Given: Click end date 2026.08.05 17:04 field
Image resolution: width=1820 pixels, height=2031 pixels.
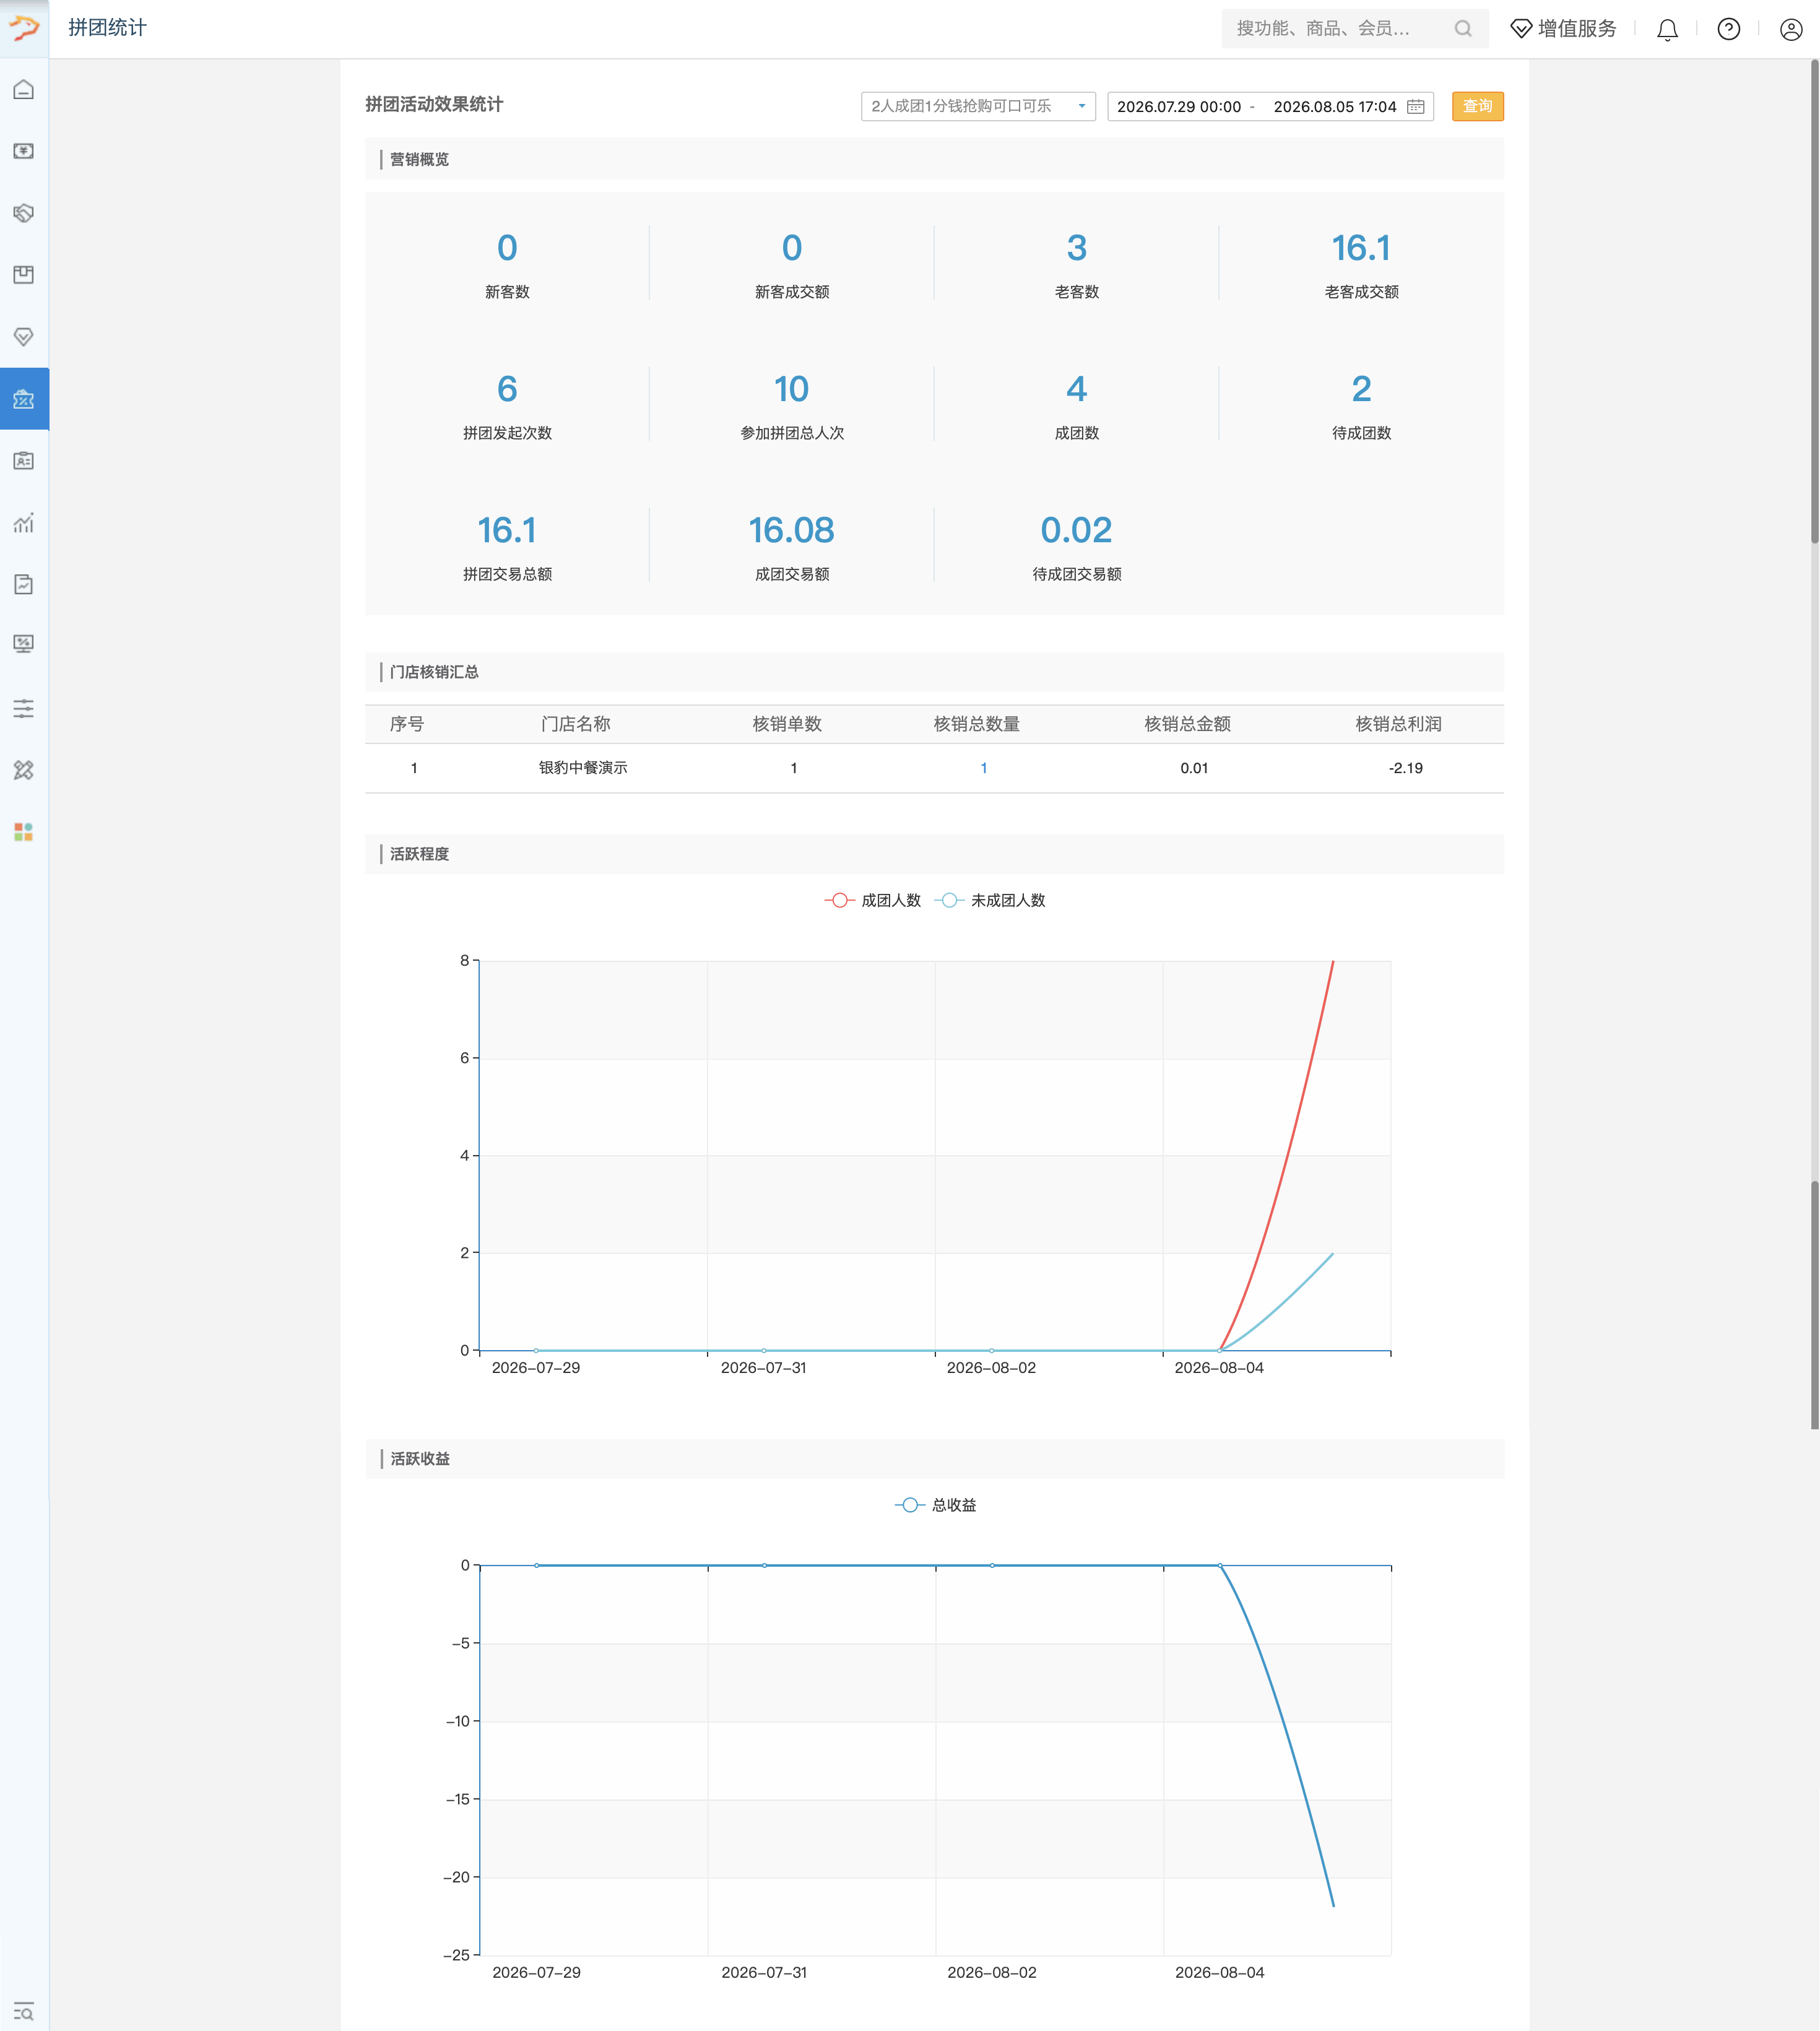Looking at the screenshot, I should (1334, 106).
